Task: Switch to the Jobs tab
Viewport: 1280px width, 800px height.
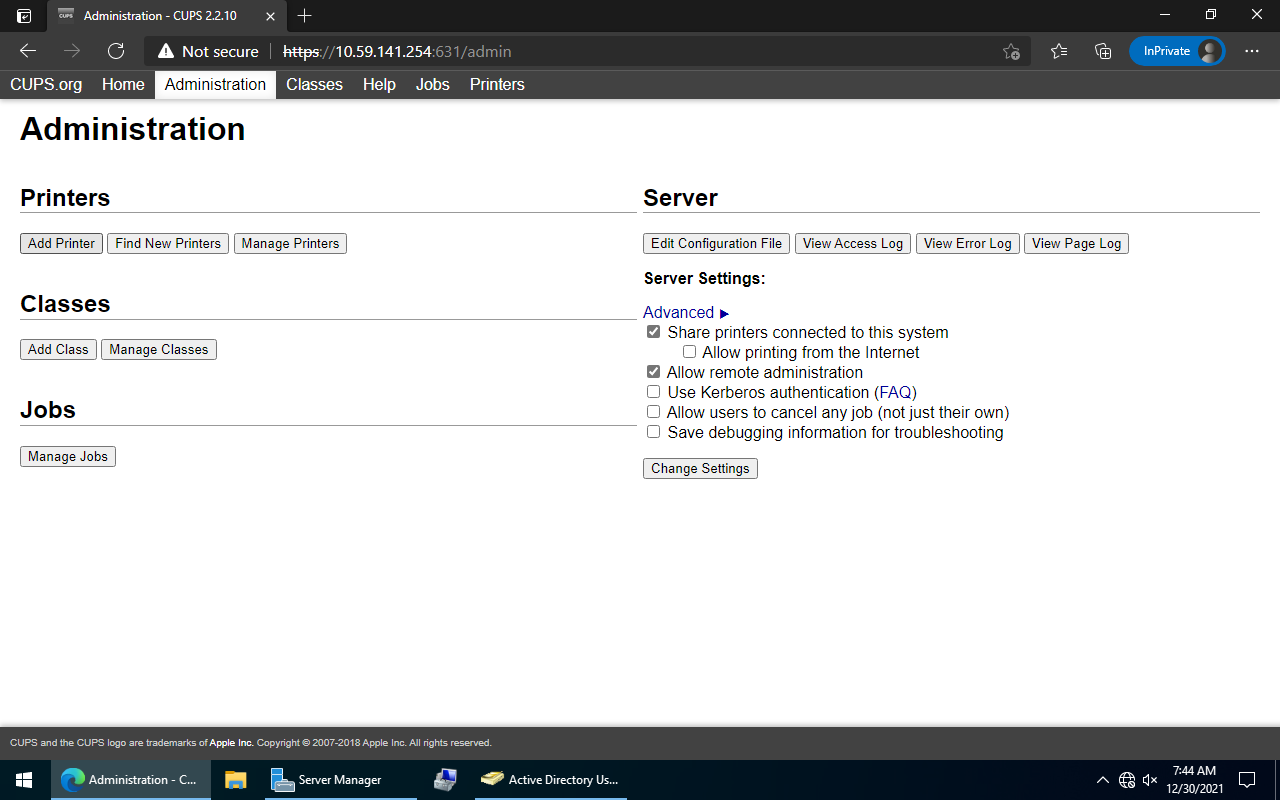Action: coord(432,85)
